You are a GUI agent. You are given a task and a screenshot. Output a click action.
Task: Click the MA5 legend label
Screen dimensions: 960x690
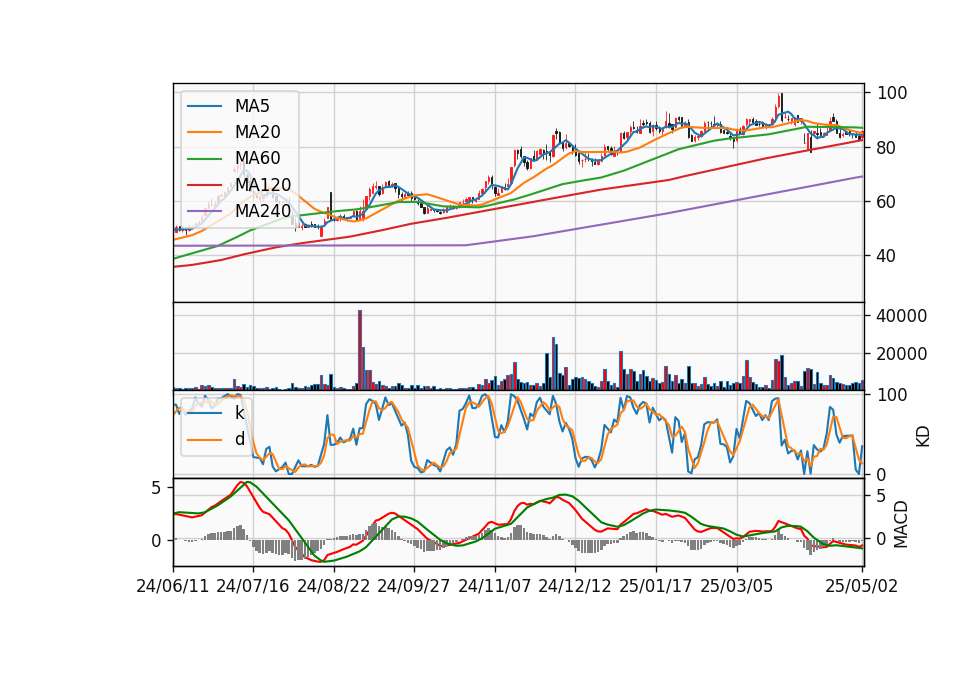point(252,106)
